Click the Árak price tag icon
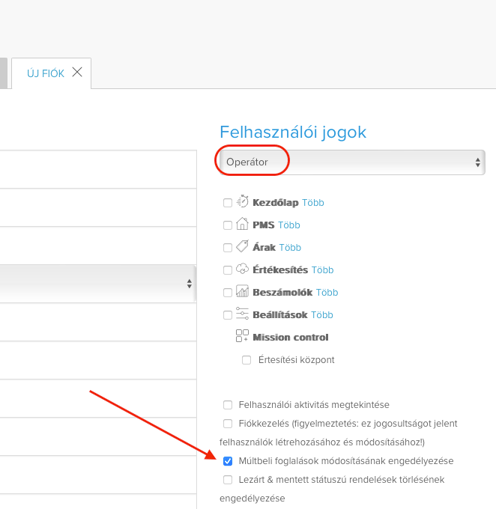Image resolution: width=496 pixels, height=509 pixels. click(242, 246)
